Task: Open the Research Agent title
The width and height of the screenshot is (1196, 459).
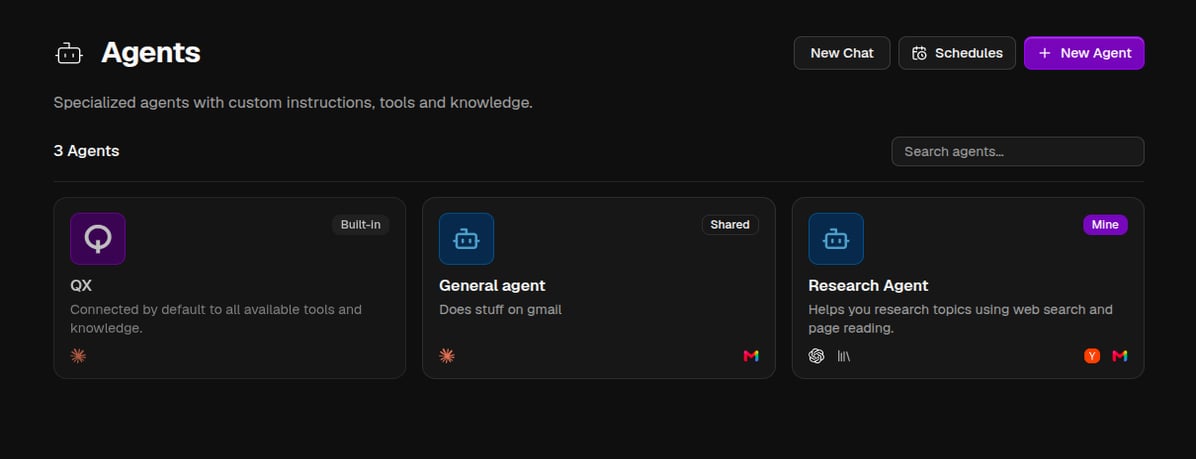Action: (868, 286)
